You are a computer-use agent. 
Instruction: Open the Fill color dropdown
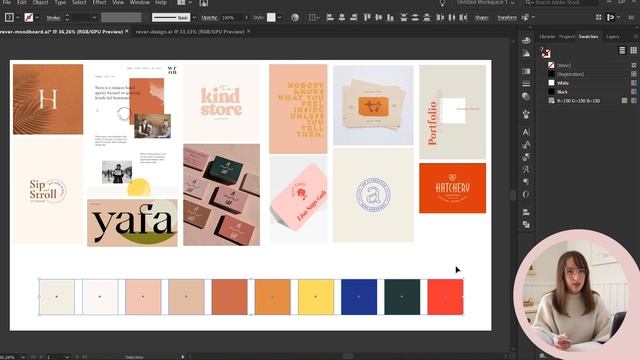(18, 18)
